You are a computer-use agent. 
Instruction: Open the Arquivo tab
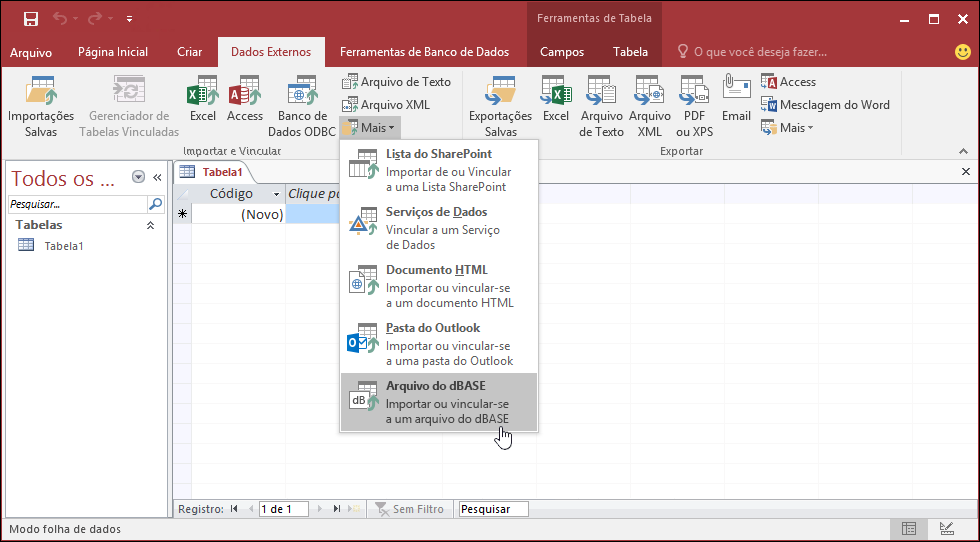click(x=31, y=53)
